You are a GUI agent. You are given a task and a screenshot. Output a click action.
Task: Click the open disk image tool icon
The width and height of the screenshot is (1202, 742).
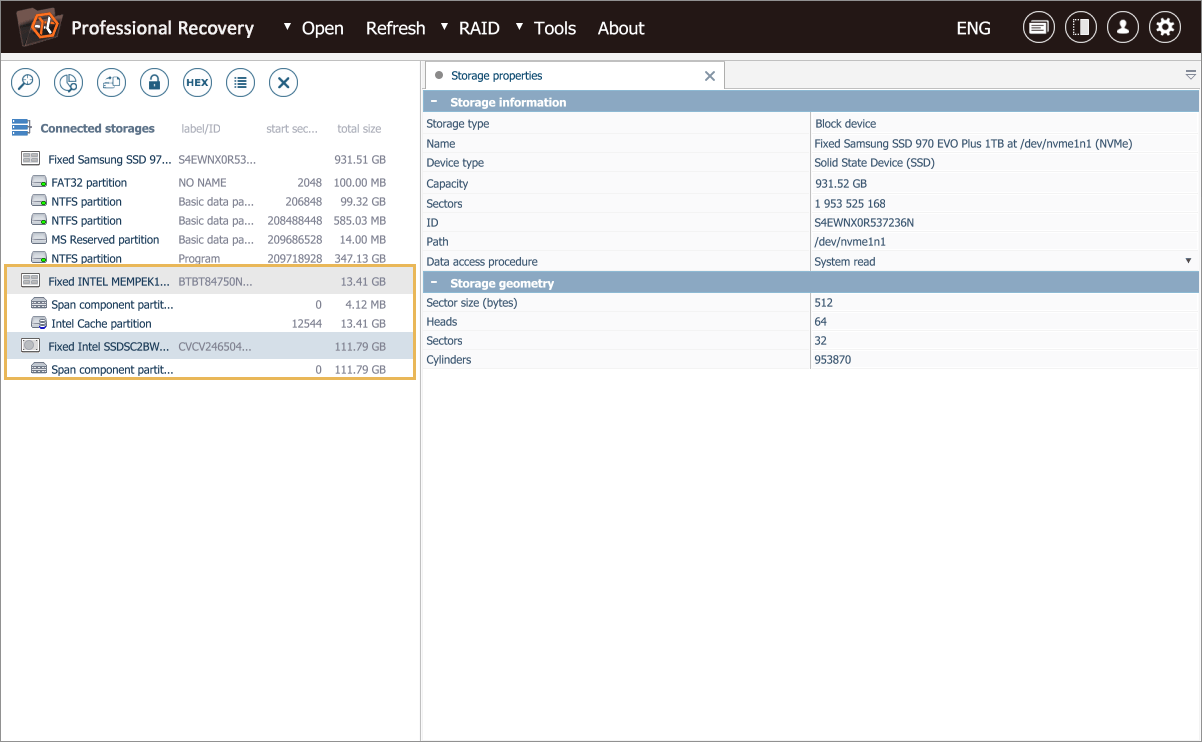[111, 83]
